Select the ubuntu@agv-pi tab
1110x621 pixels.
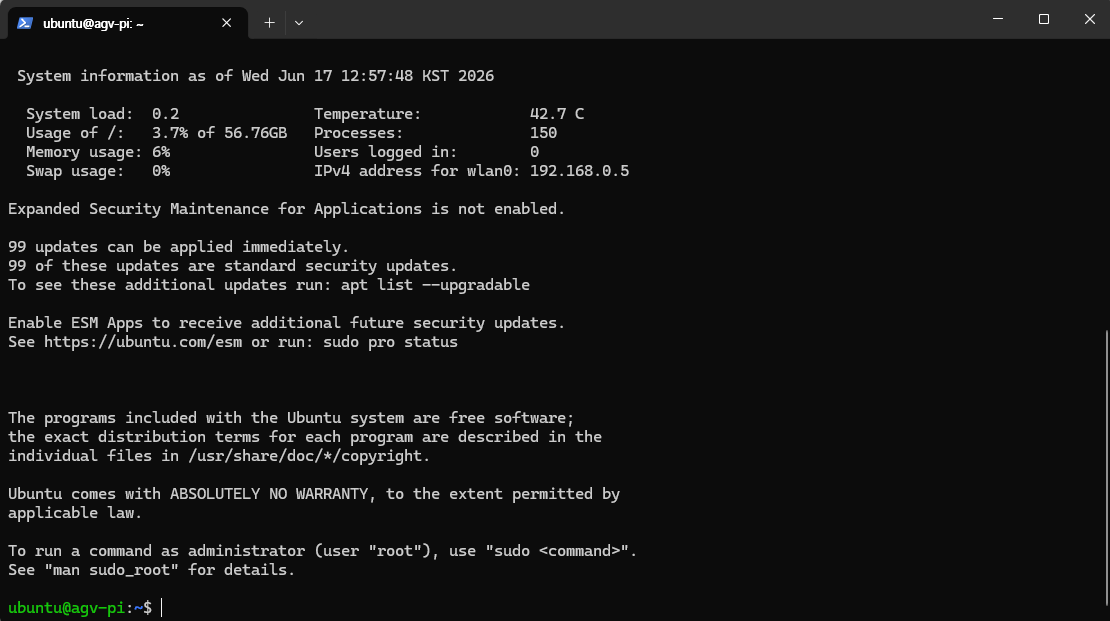tap(128, 23)
